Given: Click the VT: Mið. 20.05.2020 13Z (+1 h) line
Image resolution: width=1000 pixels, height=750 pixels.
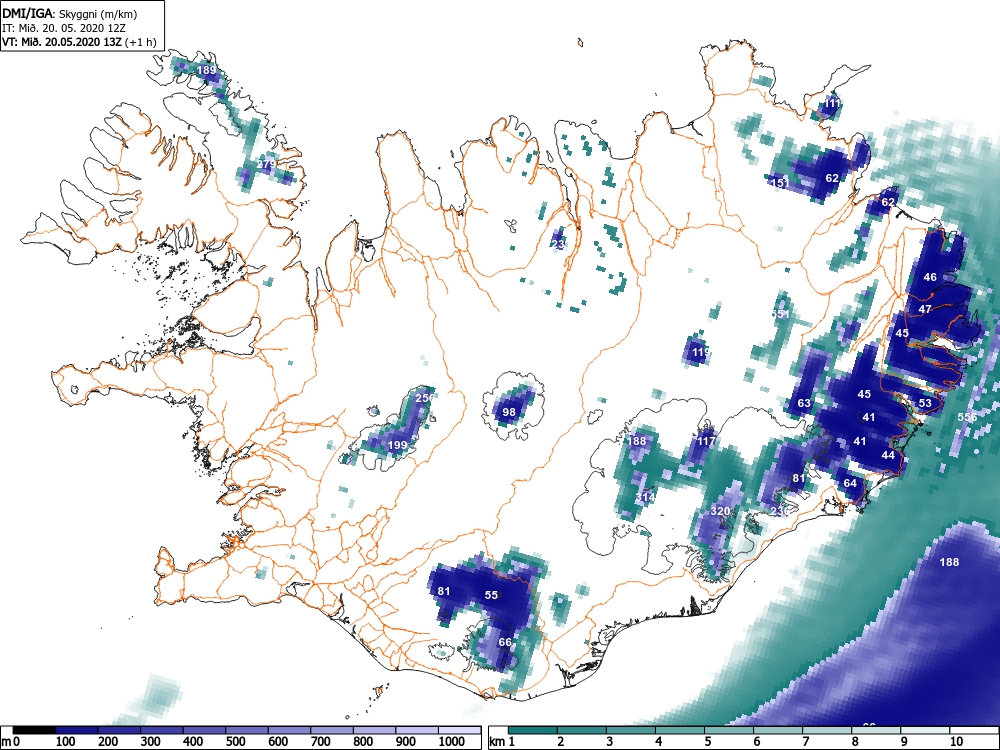Looking at the screenshot, I should [x=78, y=42].
